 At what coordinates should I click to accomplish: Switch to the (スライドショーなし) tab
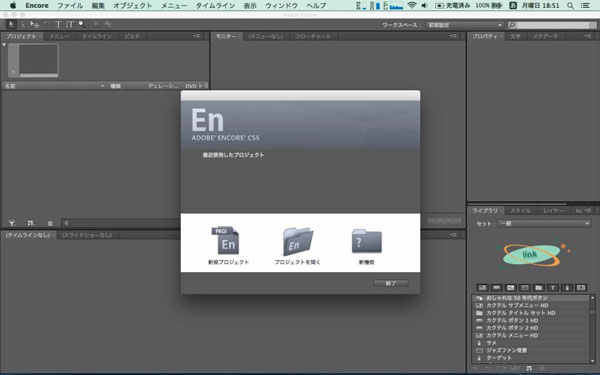point(87,235)
